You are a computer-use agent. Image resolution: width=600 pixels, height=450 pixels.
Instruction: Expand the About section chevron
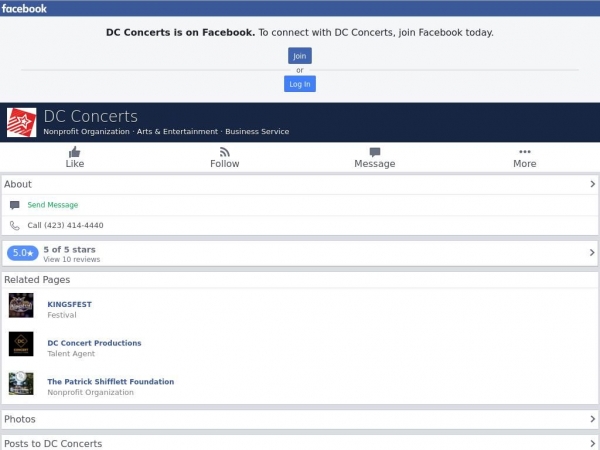pos(592,184)
